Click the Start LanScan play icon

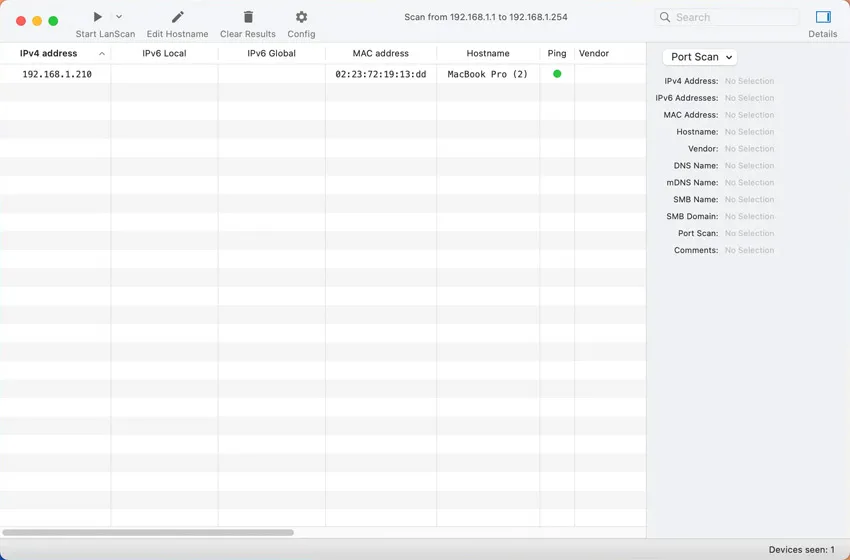pyautogui.click(x=97, y=17)
